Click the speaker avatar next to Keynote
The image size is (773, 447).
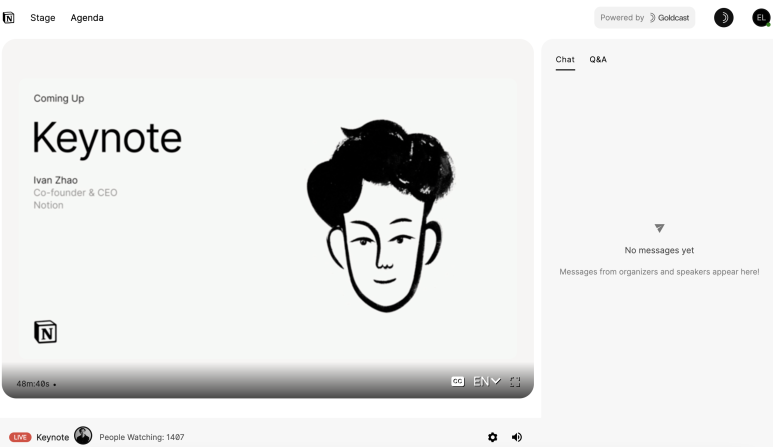click(83, 436)
